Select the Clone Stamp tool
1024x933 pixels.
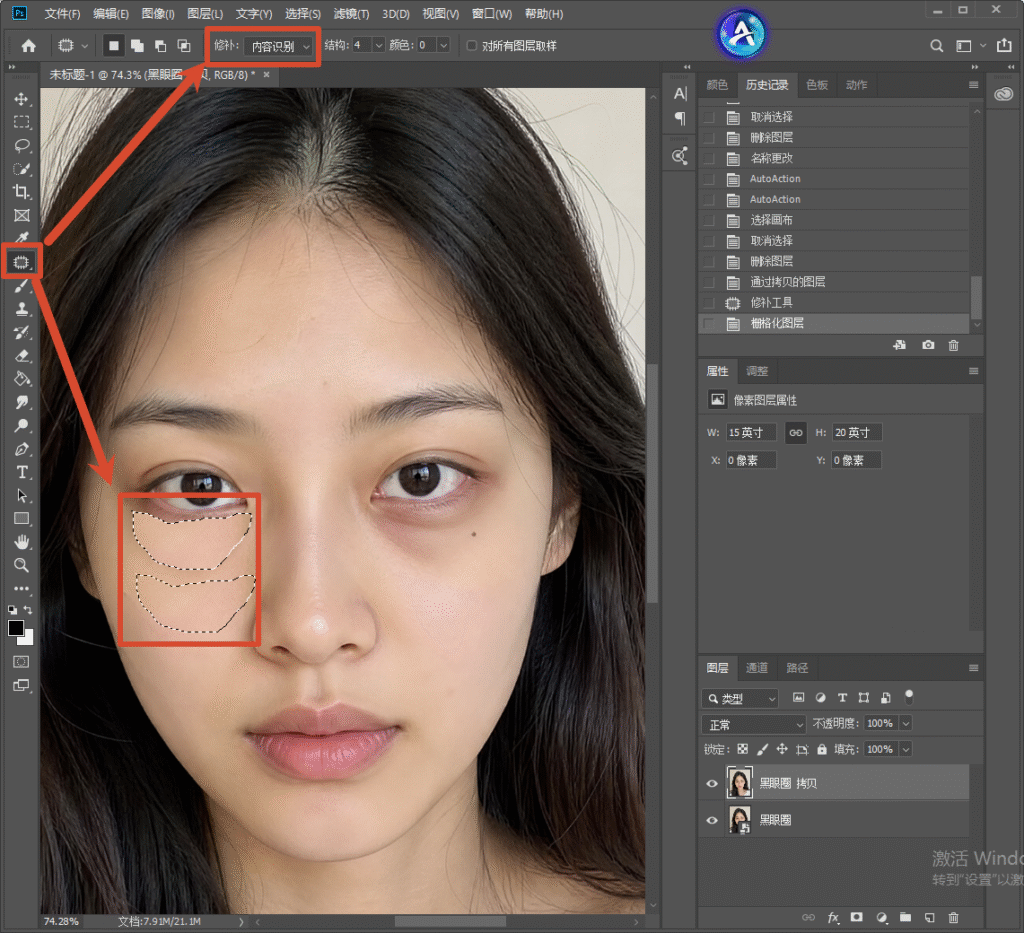(22, 309)
